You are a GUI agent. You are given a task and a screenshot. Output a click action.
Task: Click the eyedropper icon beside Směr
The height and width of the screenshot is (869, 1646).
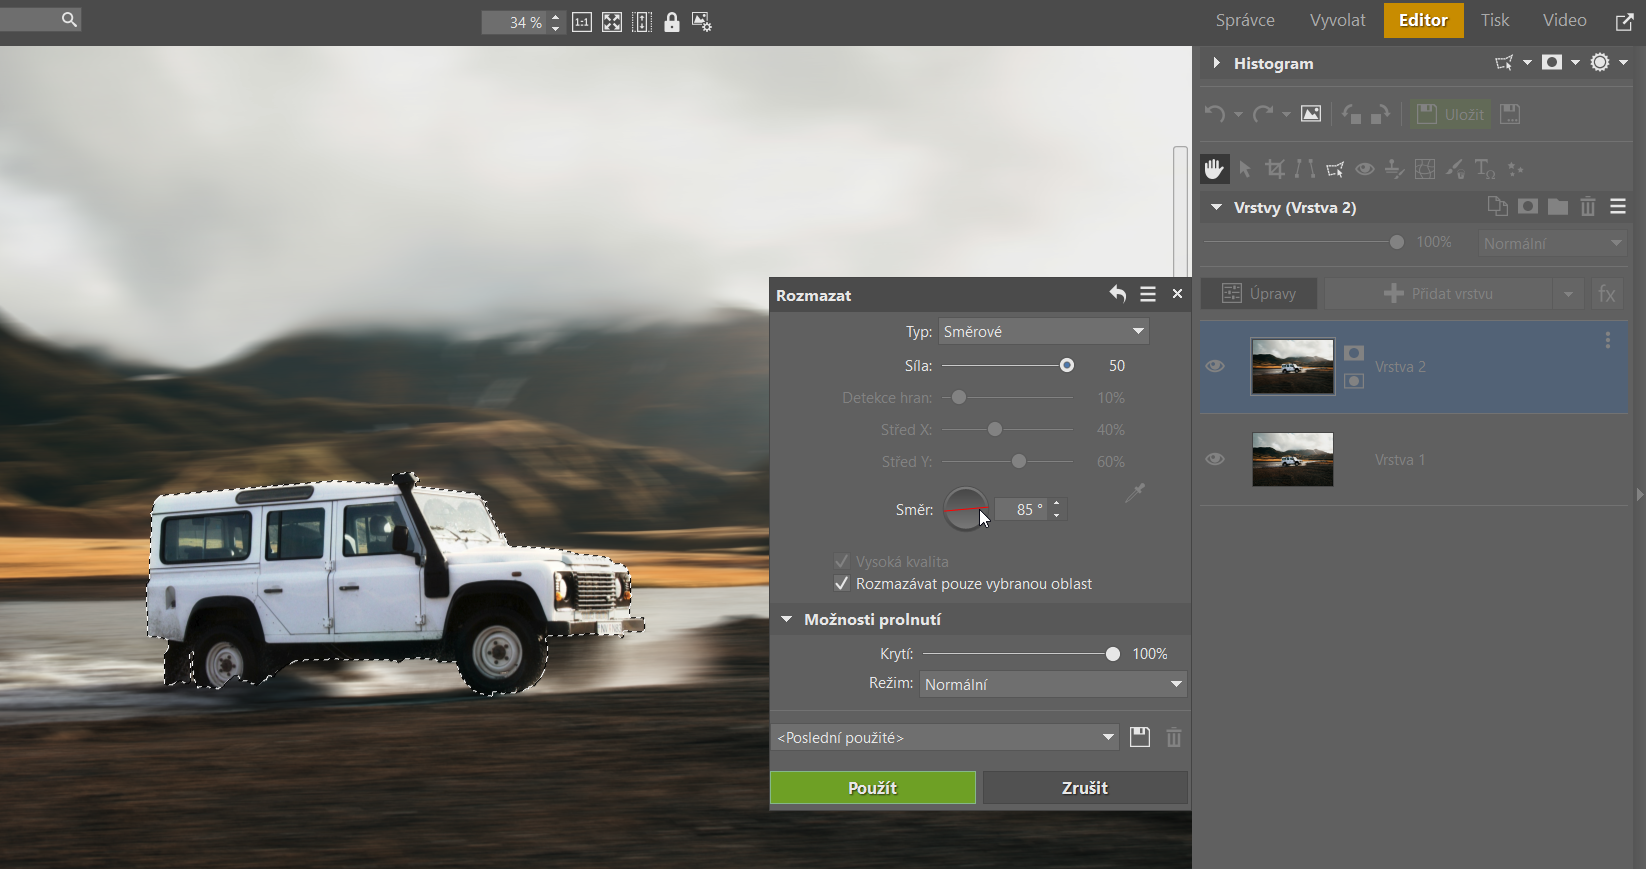(1134, 493)
